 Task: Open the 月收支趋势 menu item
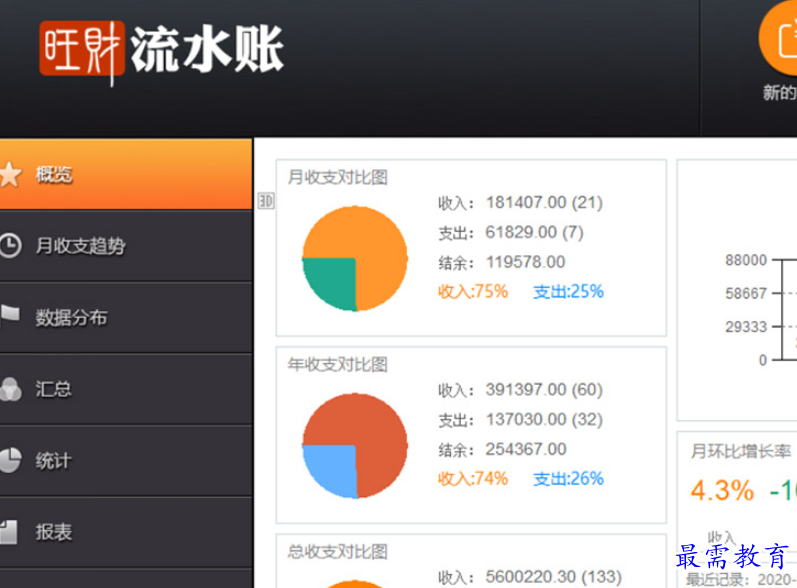126,245
